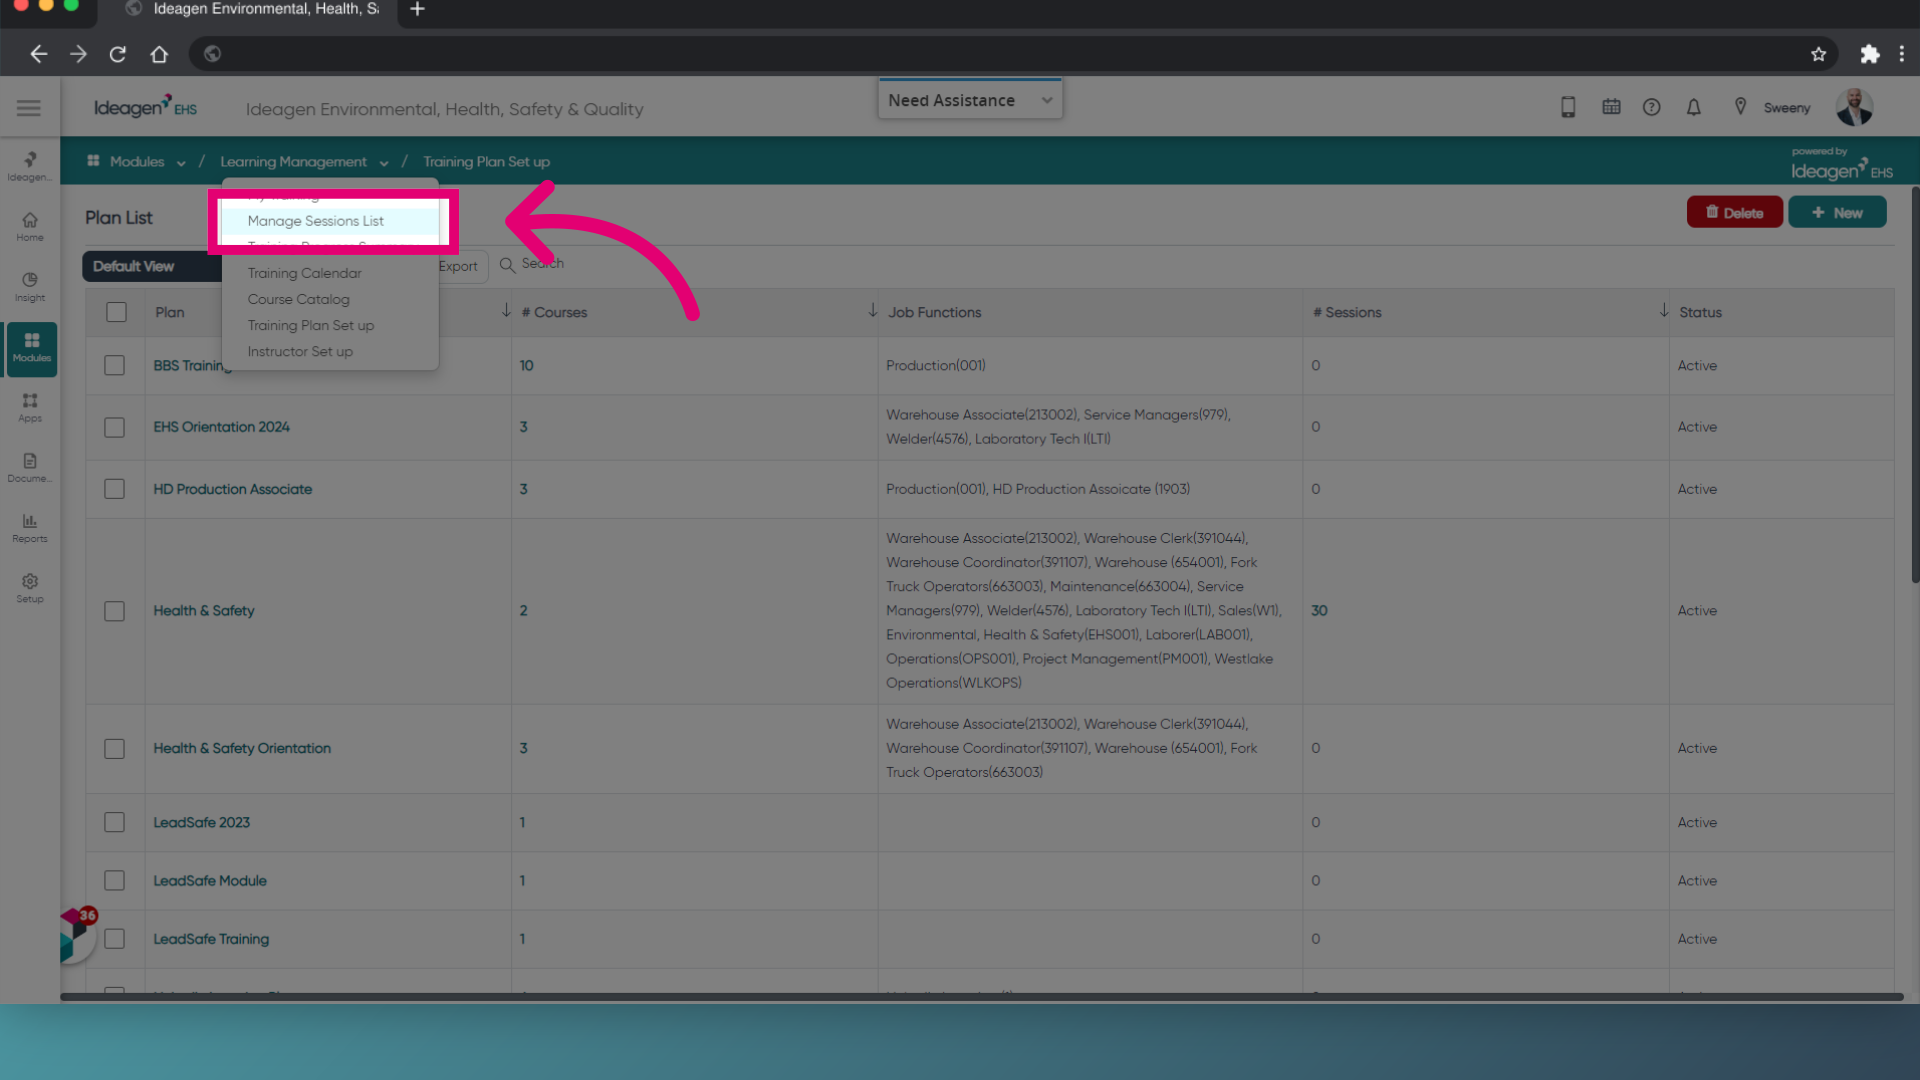Screen dimensions: 1920x1080
Task: Click the Export button
Action: (461, 266)
